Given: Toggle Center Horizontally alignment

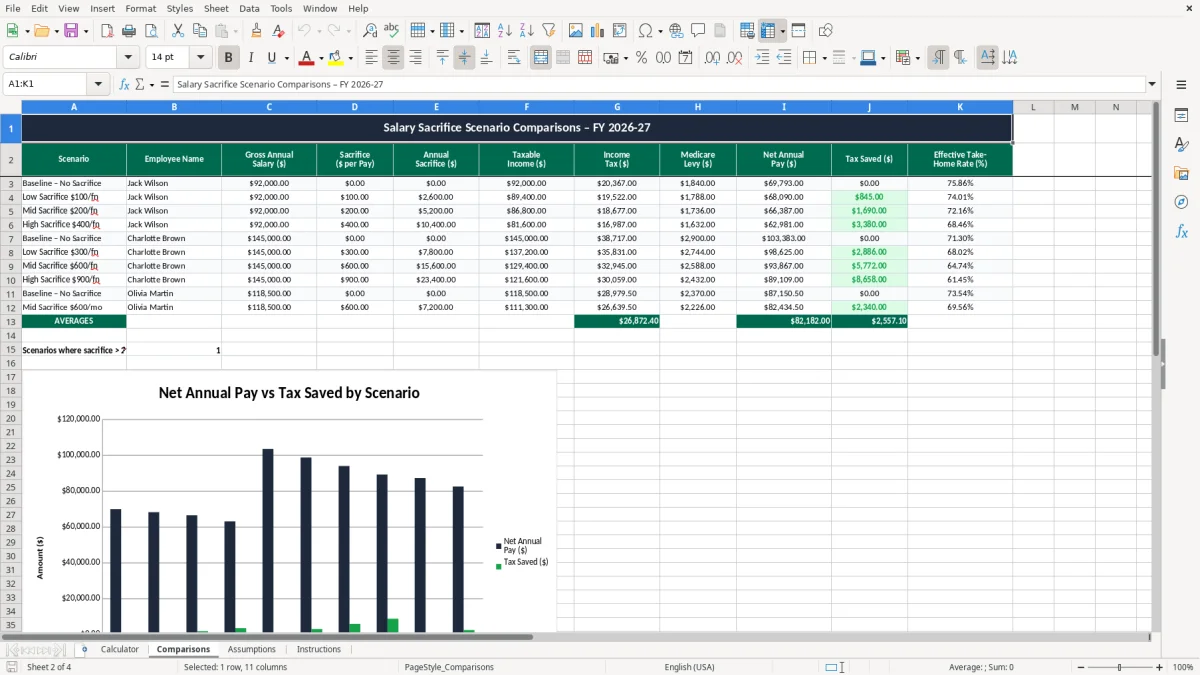Looking at the screenshot, I should pos(393,58).
